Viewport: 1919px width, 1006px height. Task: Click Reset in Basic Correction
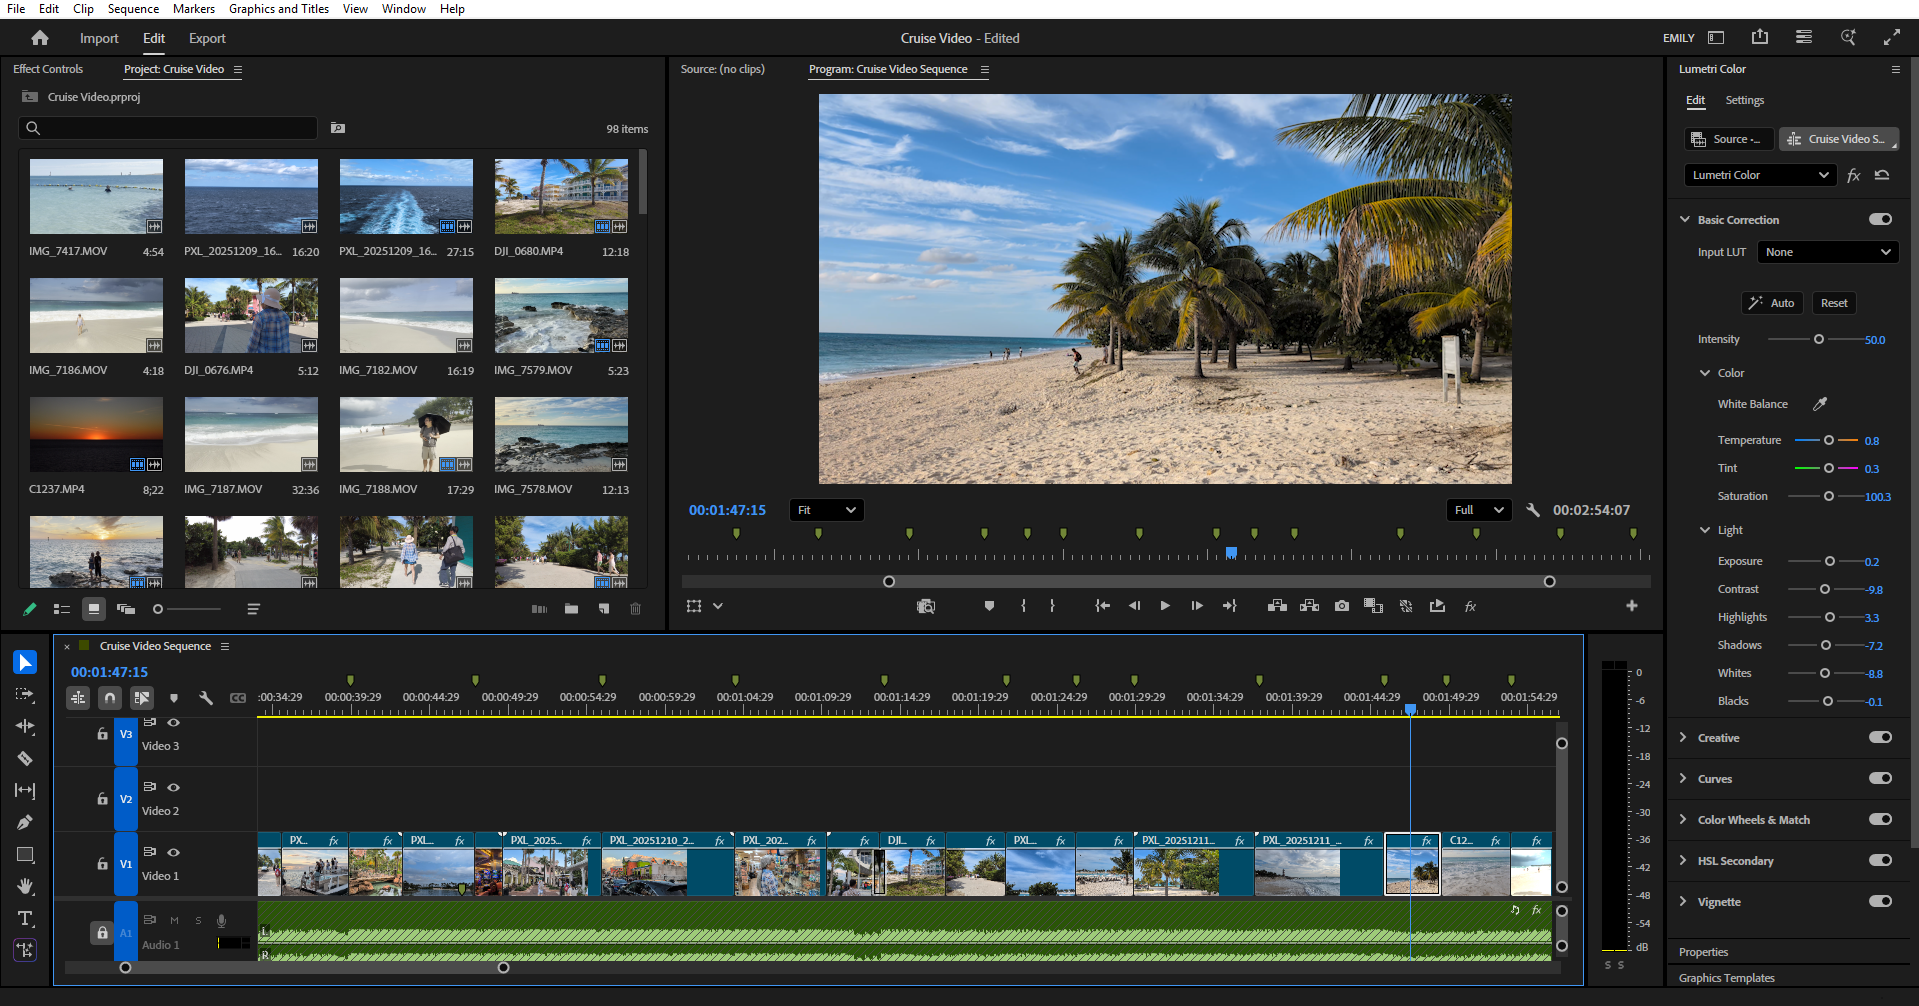tap(1833, 302)
